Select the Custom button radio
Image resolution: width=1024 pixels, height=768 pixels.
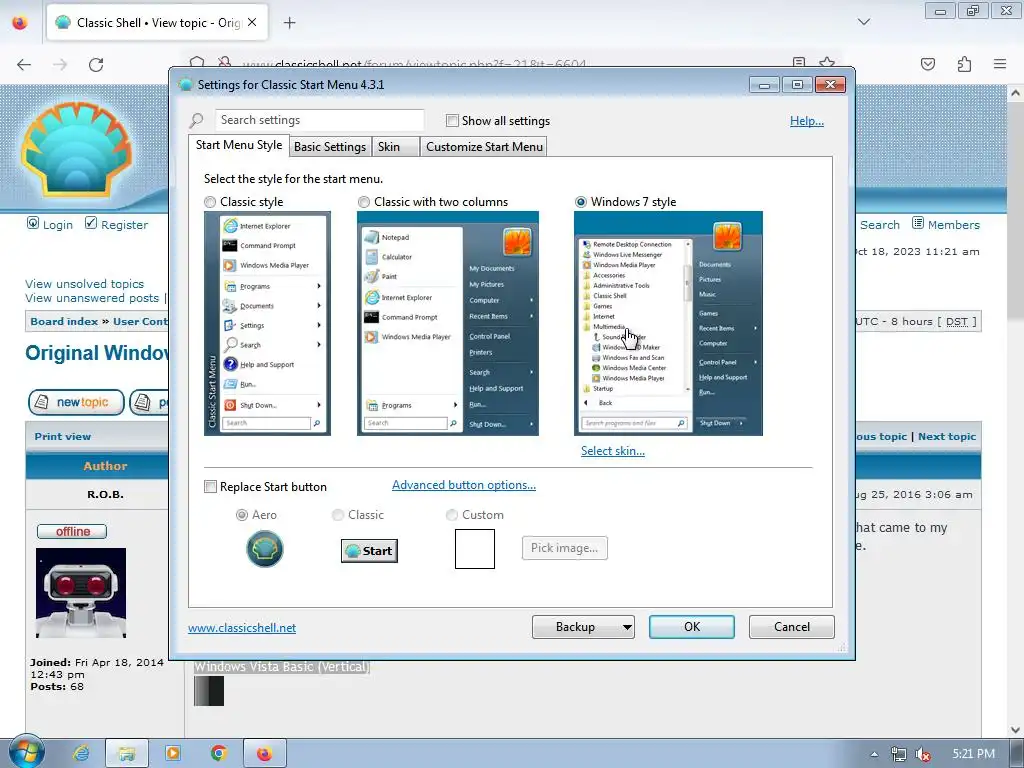click(x=451, y=515)
